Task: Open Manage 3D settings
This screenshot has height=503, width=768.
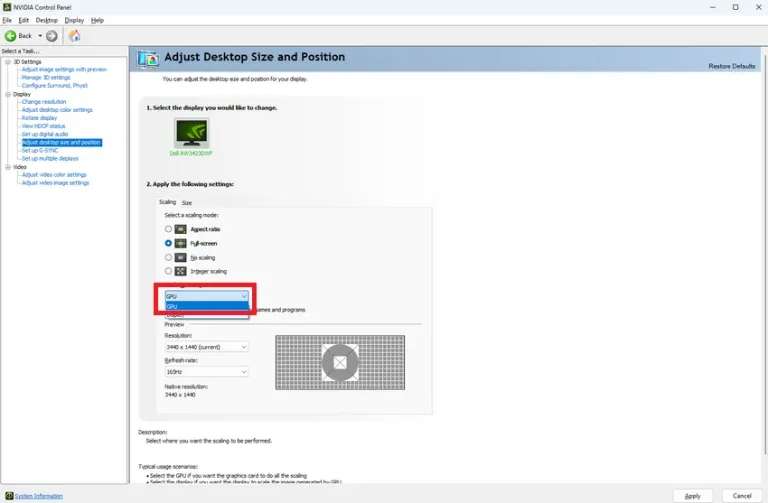Action: (46, 77)
